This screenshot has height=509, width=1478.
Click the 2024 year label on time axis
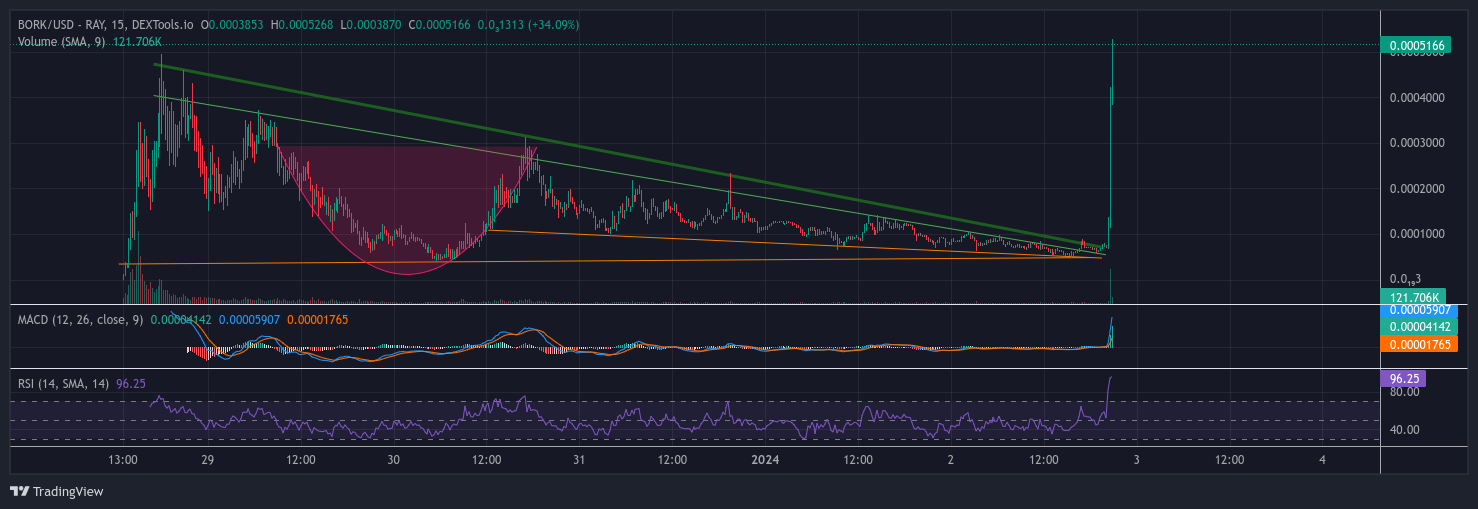click(765, 461)
